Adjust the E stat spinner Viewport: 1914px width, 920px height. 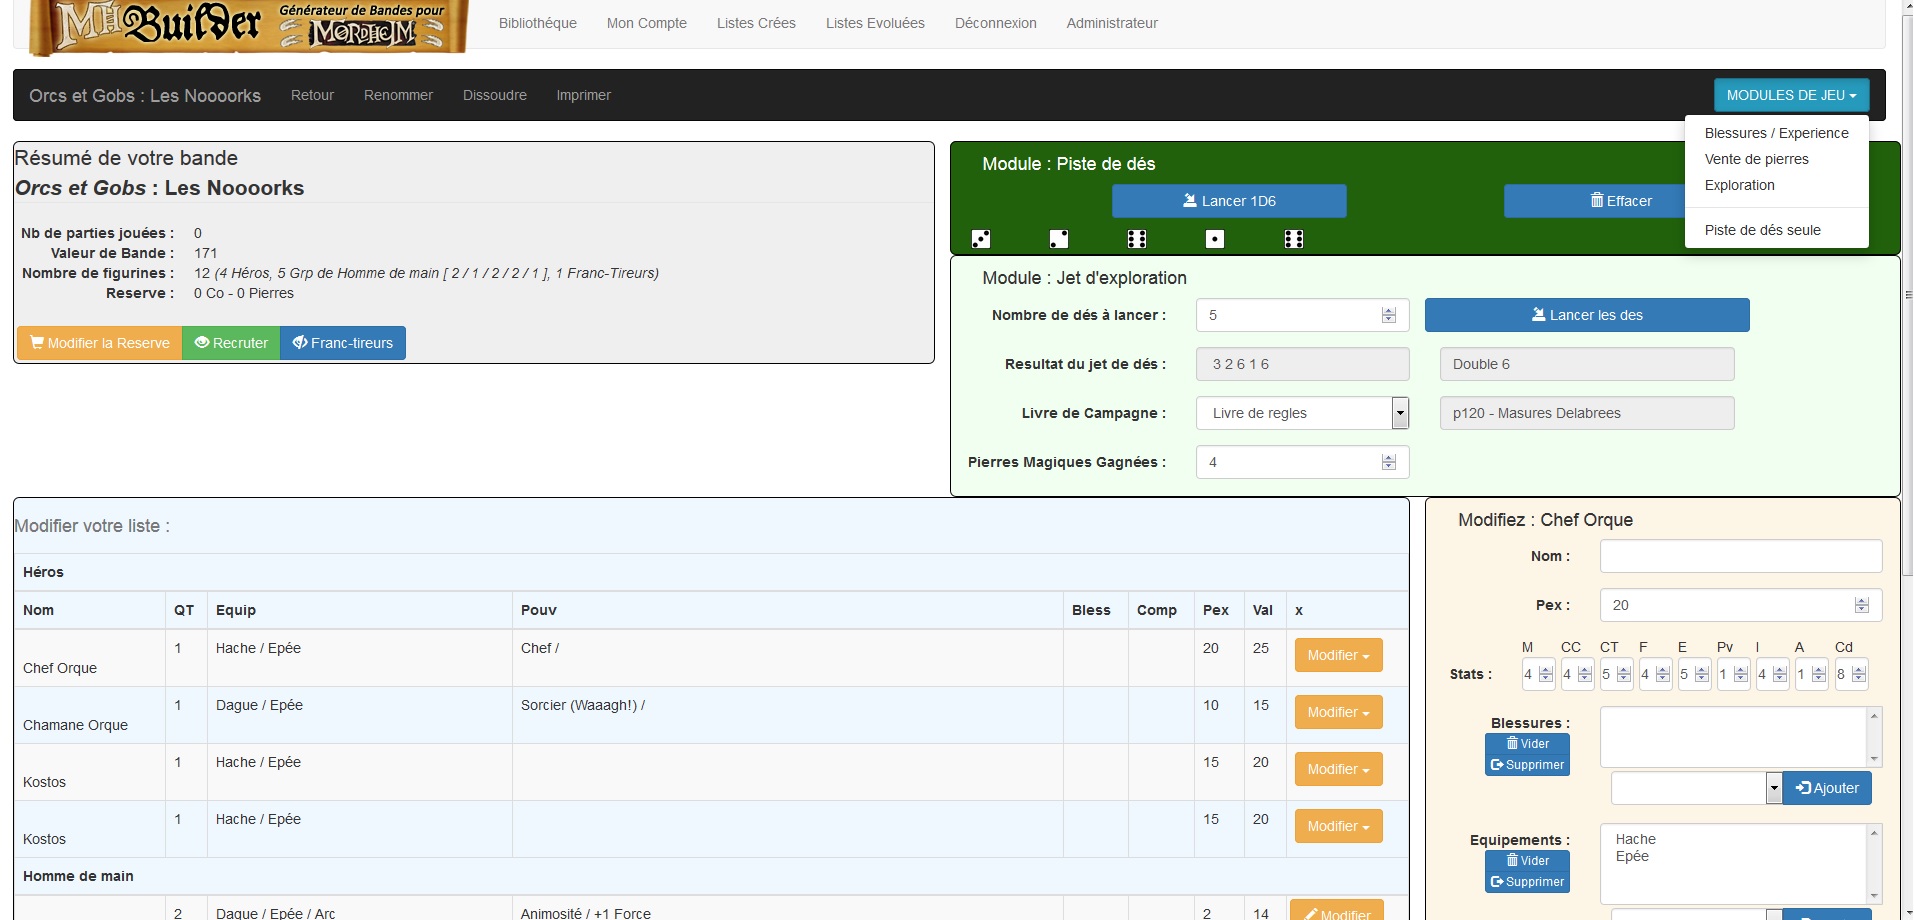[1702, 674]
